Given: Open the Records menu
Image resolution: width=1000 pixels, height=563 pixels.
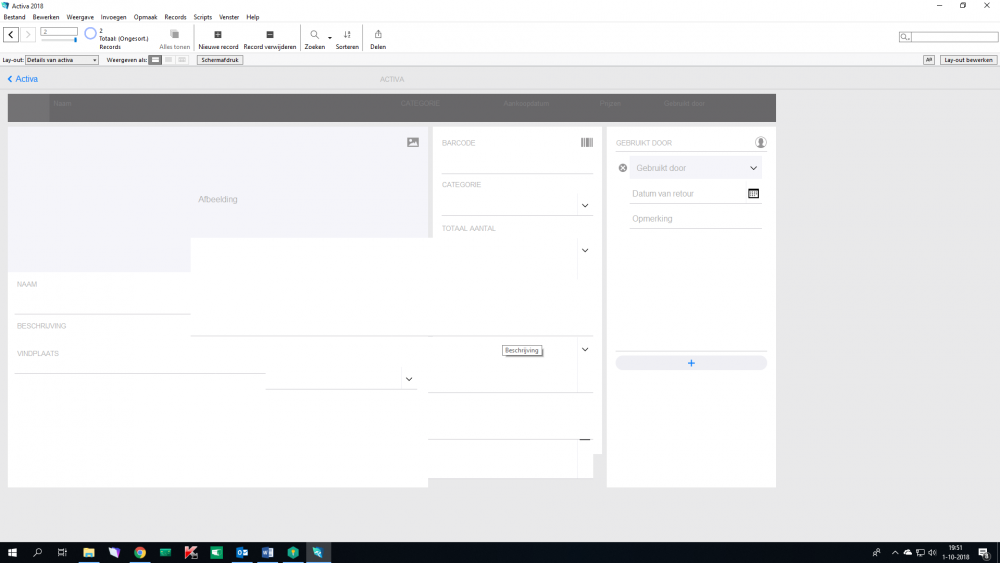Looking at the screenshot, I should pos(175,17).
